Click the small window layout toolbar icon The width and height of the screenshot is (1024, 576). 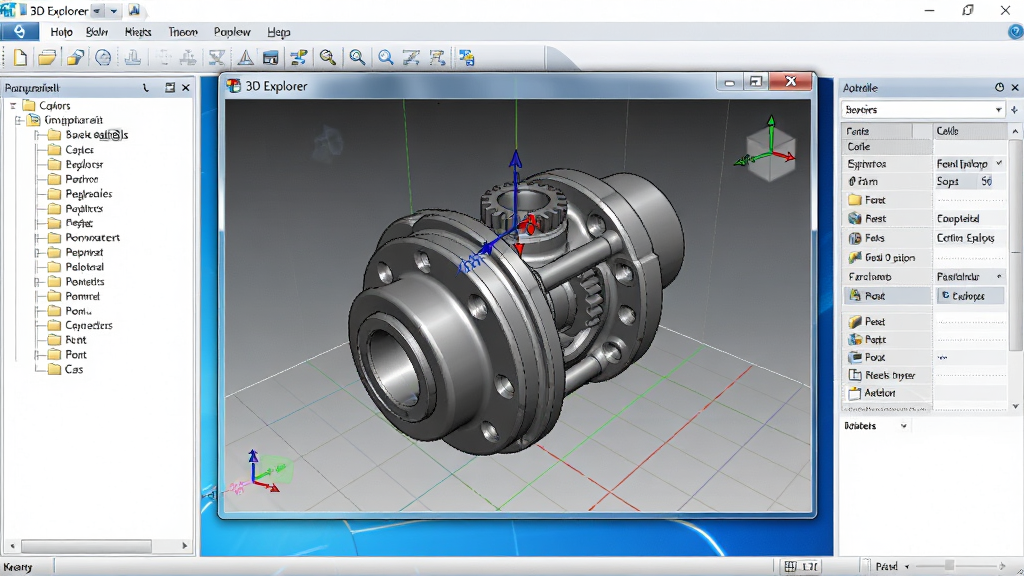pyautogui.click(x=270, y=57)
